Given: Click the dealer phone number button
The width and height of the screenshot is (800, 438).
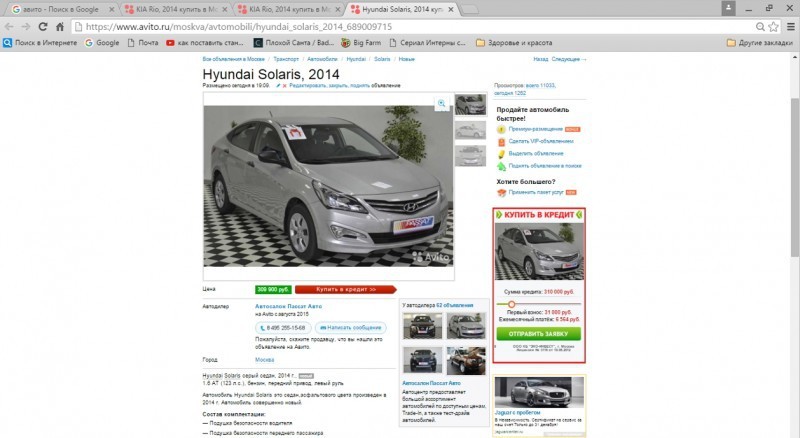Looking at the screenshot, I should pos(283,328).
